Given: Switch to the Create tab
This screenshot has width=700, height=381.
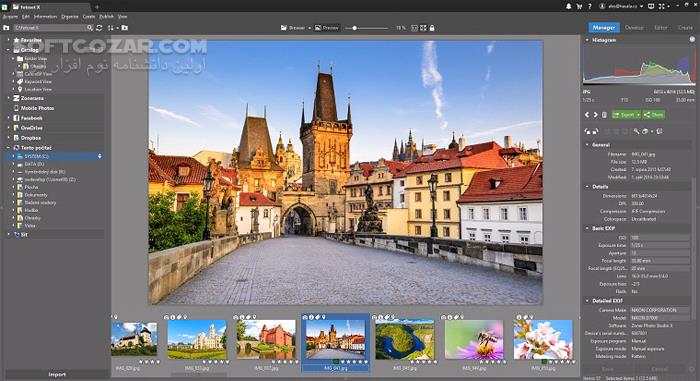Looking at the screenshot, I should pyautogui.click(x=685, y=27).
